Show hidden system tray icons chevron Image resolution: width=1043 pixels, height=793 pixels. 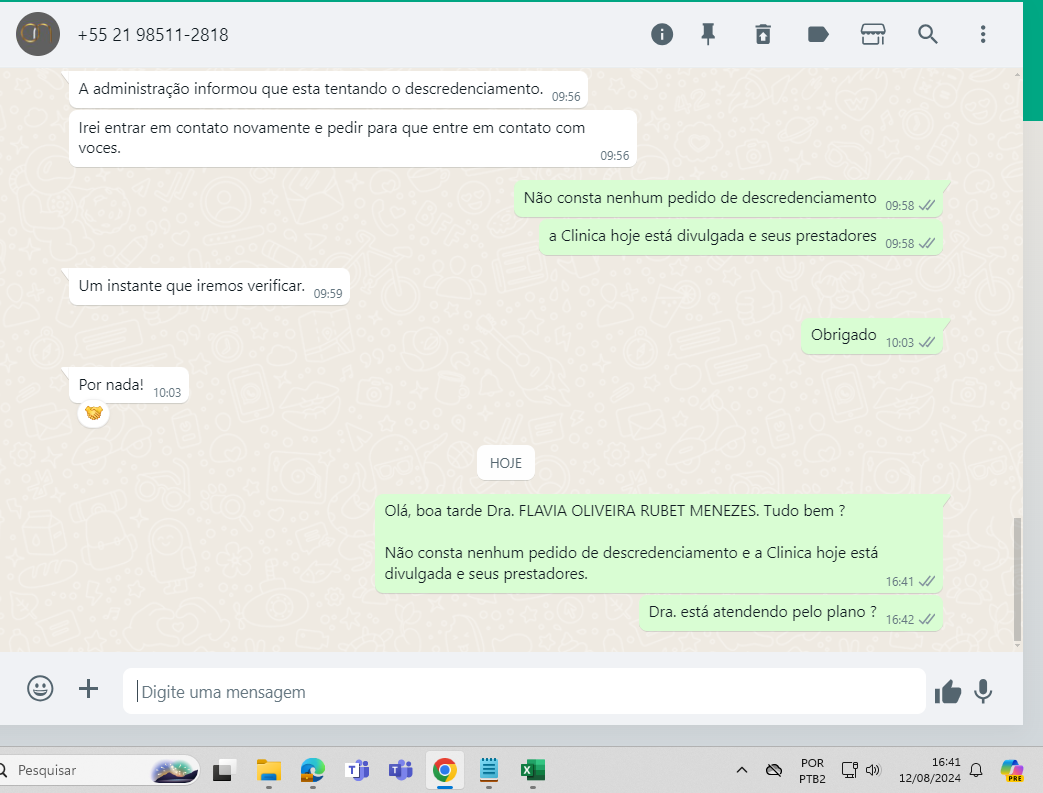742,770
